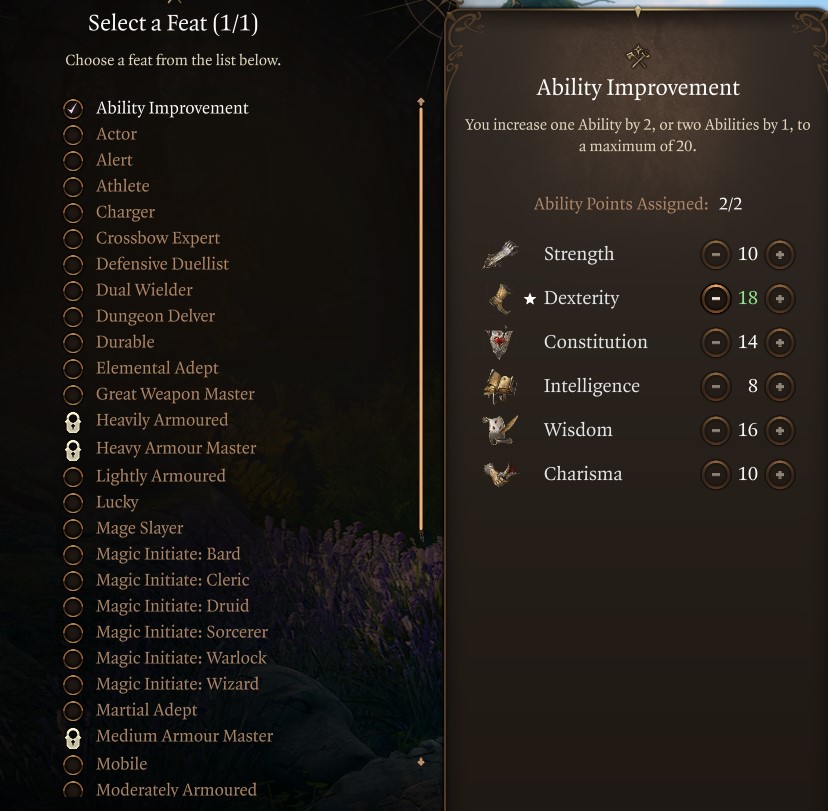Click the Constitution heart shield icon
Image resolution: width=828 pixels, height=811 pixels.
pyautogui.click(x=499, y=342)
